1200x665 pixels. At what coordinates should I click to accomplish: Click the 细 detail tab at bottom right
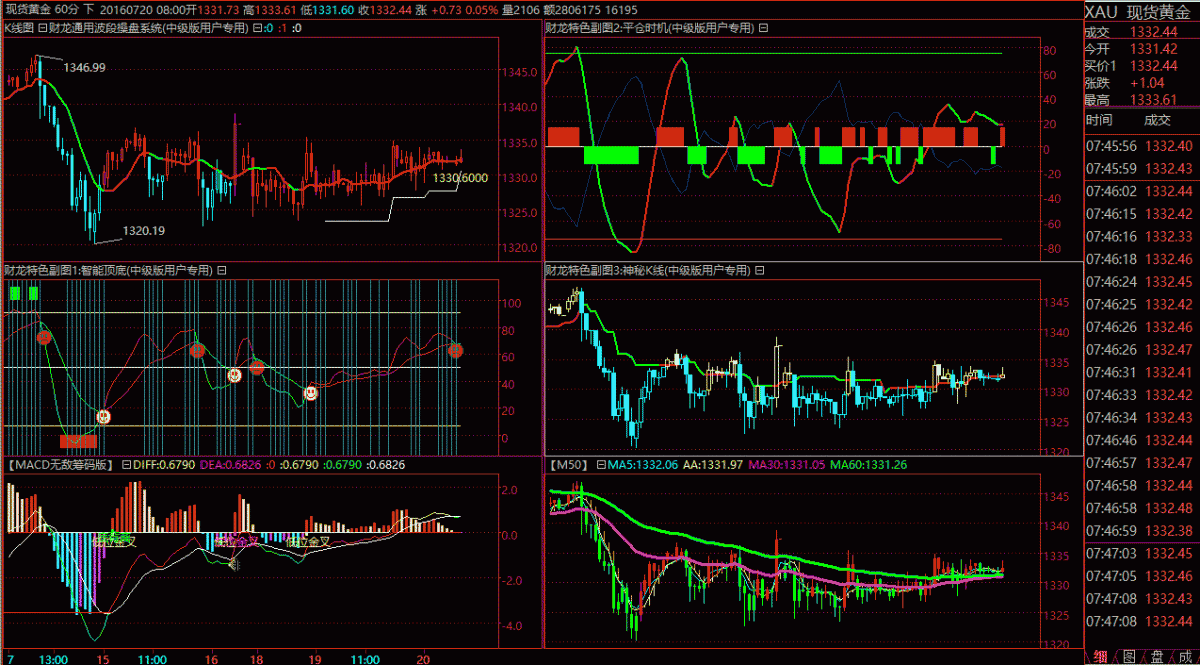pyautogui.click(x=1100, y=656)
